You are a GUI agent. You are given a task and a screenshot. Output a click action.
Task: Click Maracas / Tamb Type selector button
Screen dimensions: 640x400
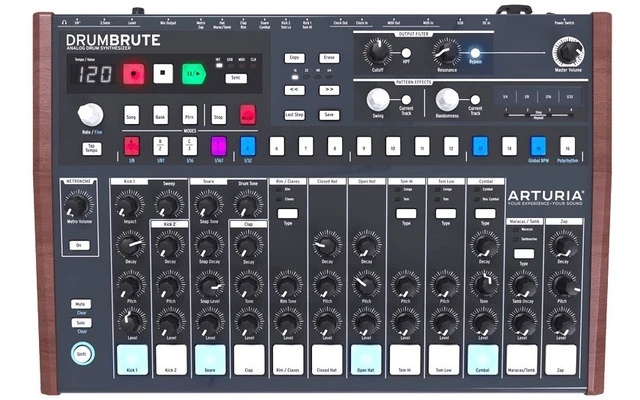coord(524,253)
